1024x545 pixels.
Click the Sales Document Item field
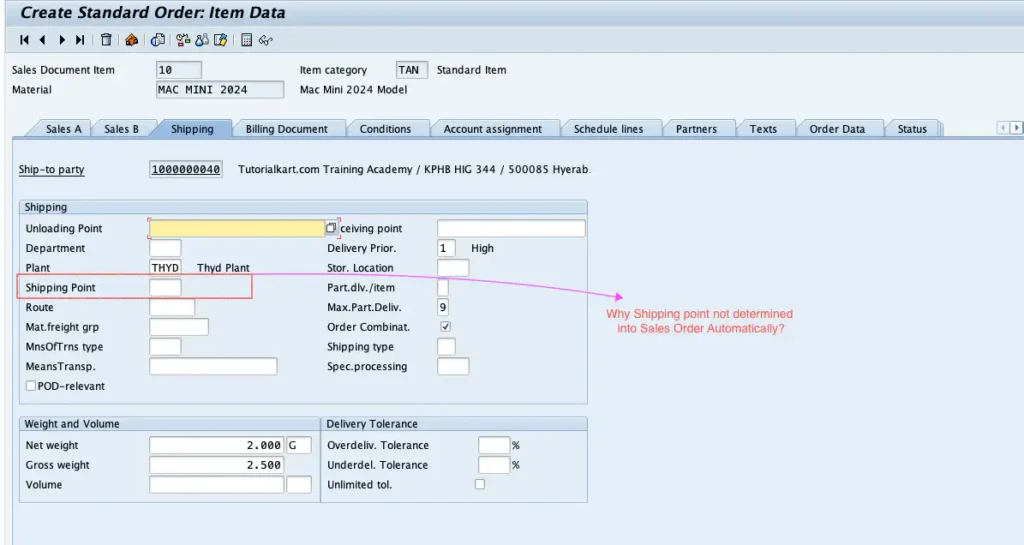tap(179, 70)
